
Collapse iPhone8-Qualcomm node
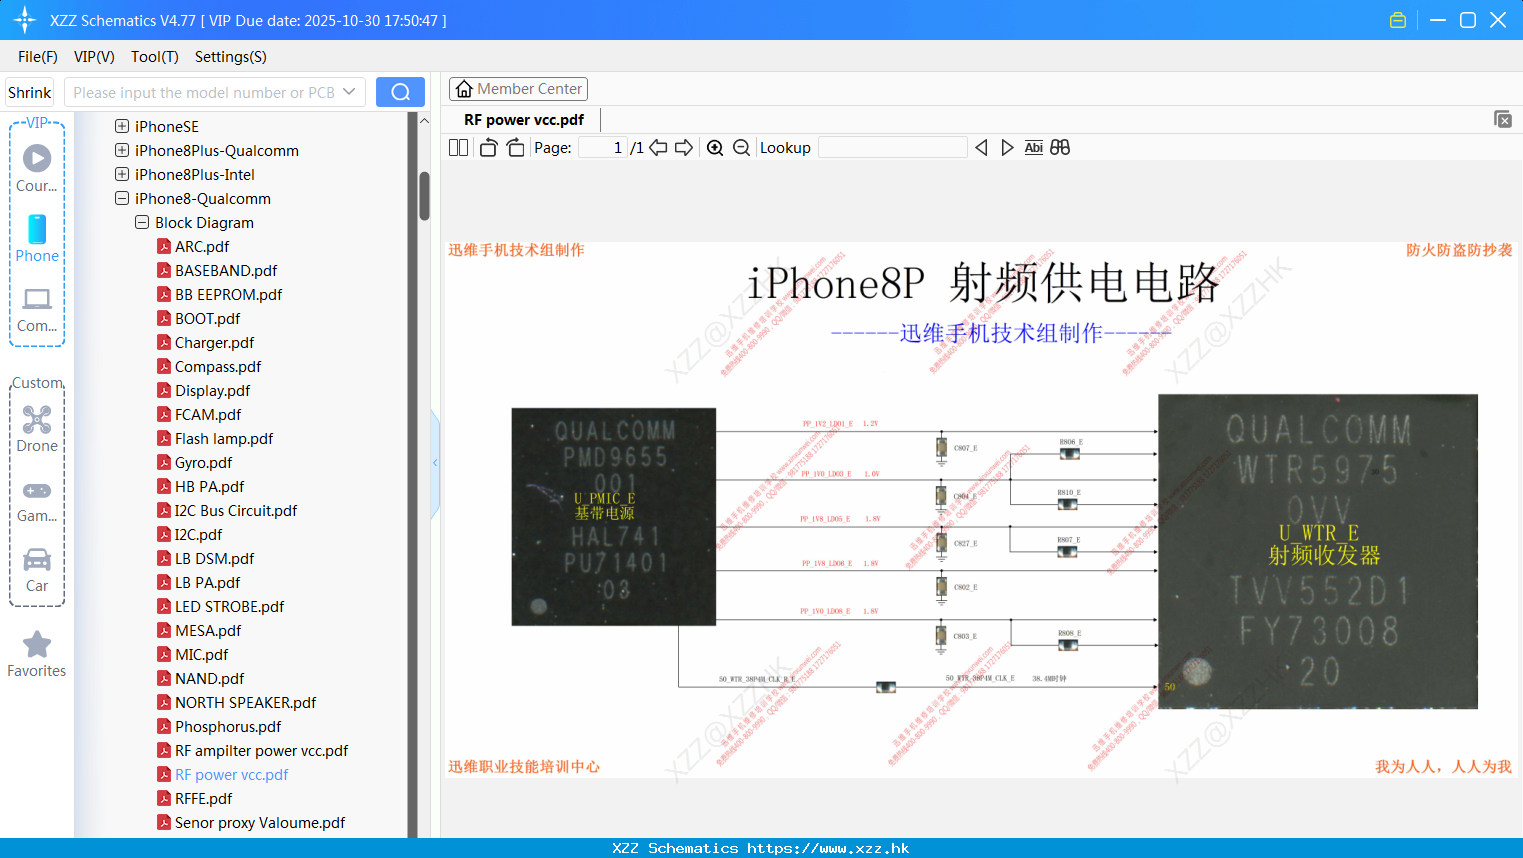coord(122,198)
